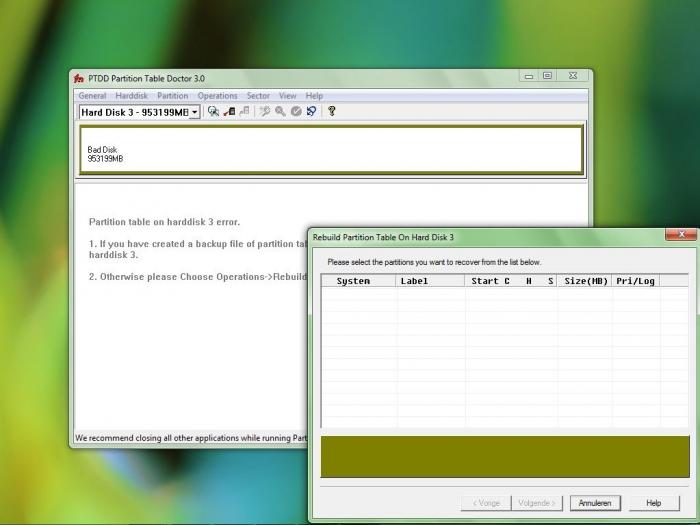The image size is (700, 525).
Task: Click the disabled Volgende button
Action: tap(537, 503)
